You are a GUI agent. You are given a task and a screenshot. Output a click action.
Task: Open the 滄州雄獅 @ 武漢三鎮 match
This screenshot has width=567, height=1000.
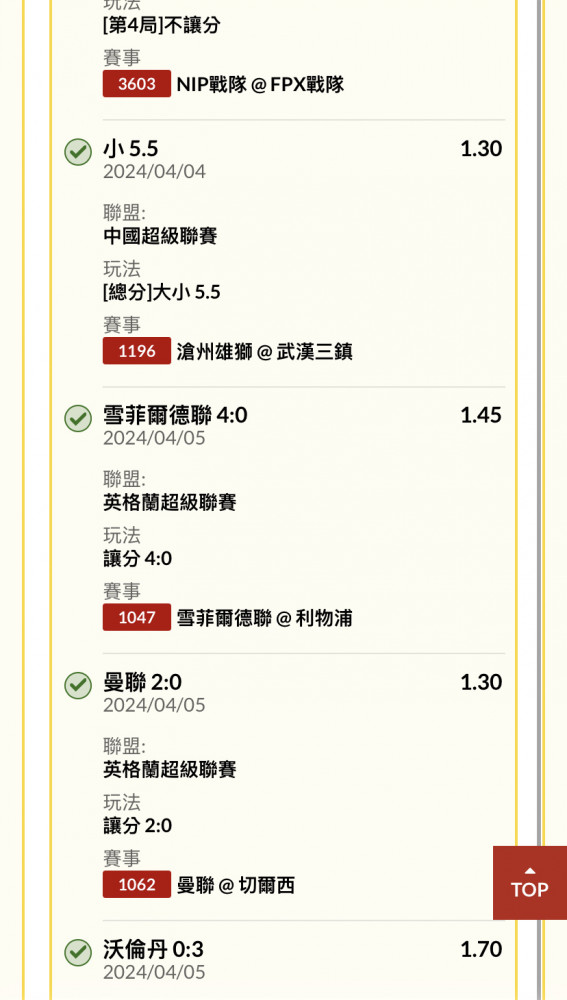(x=265, y=351)
